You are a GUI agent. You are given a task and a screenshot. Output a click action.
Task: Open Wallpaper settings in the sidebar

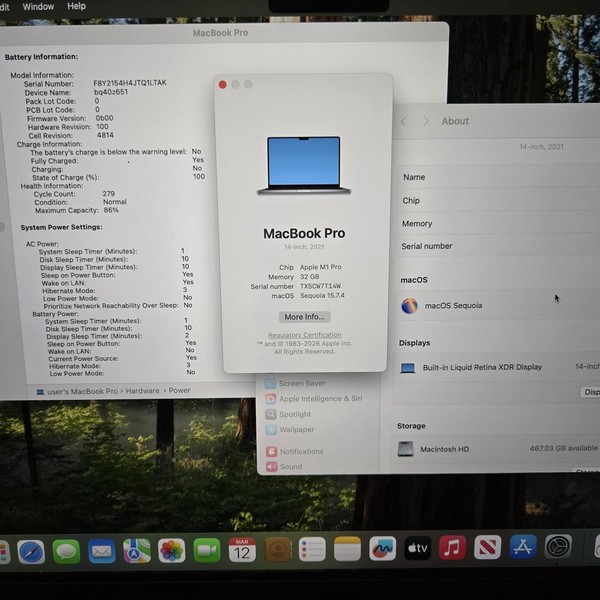pos(290,430)
